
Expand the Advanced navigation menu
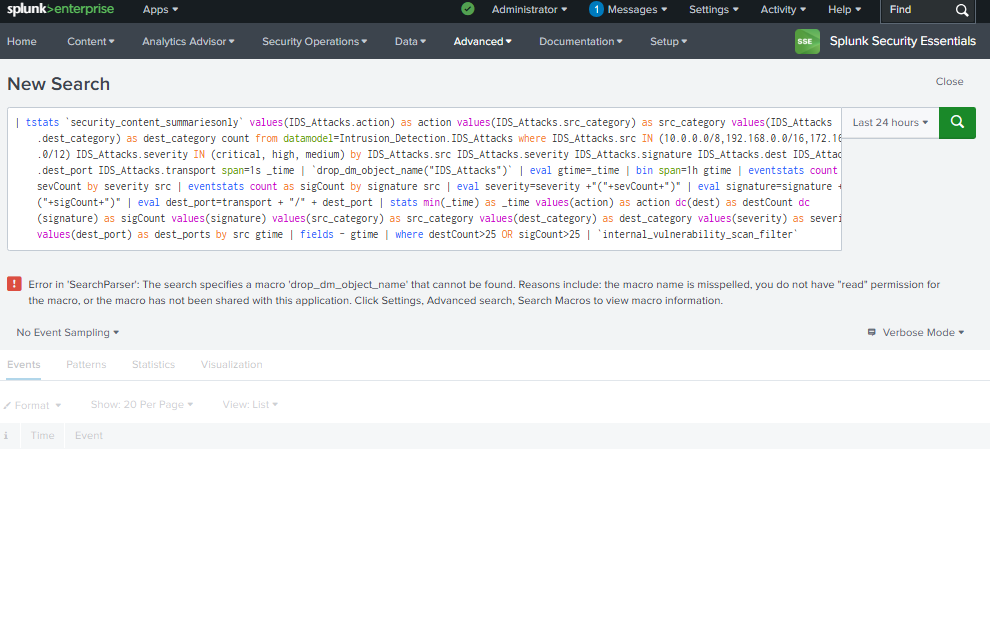[x=481, y=41]
